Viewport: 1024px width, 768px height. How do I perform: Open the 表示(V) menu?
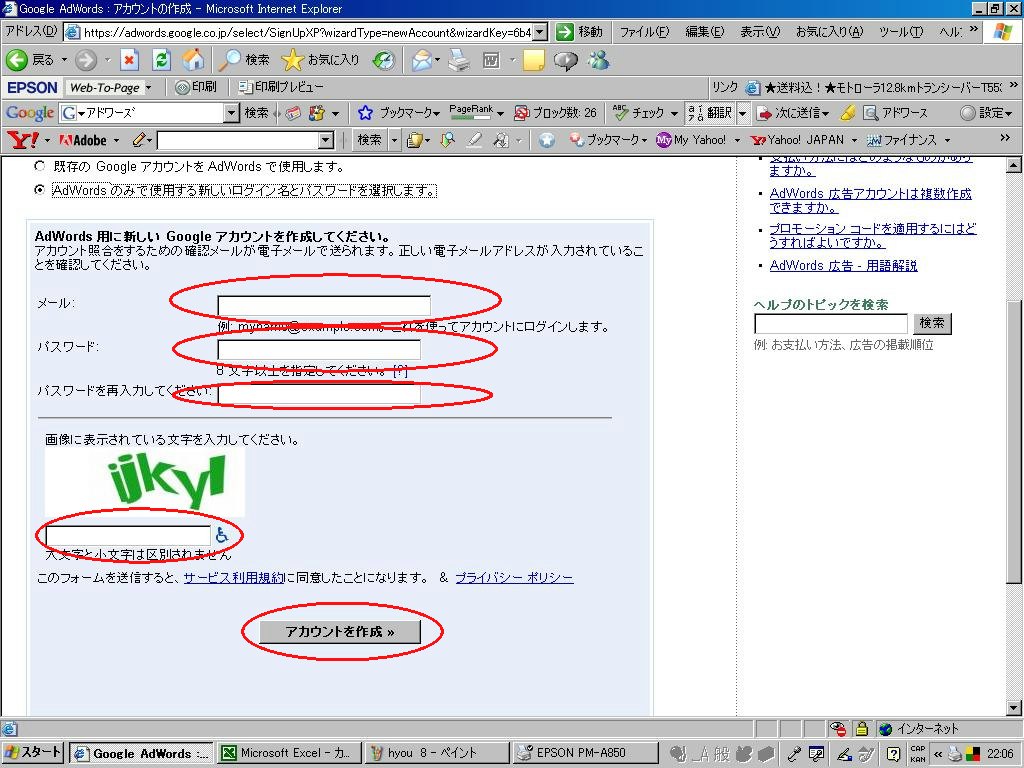coord(760,32)
